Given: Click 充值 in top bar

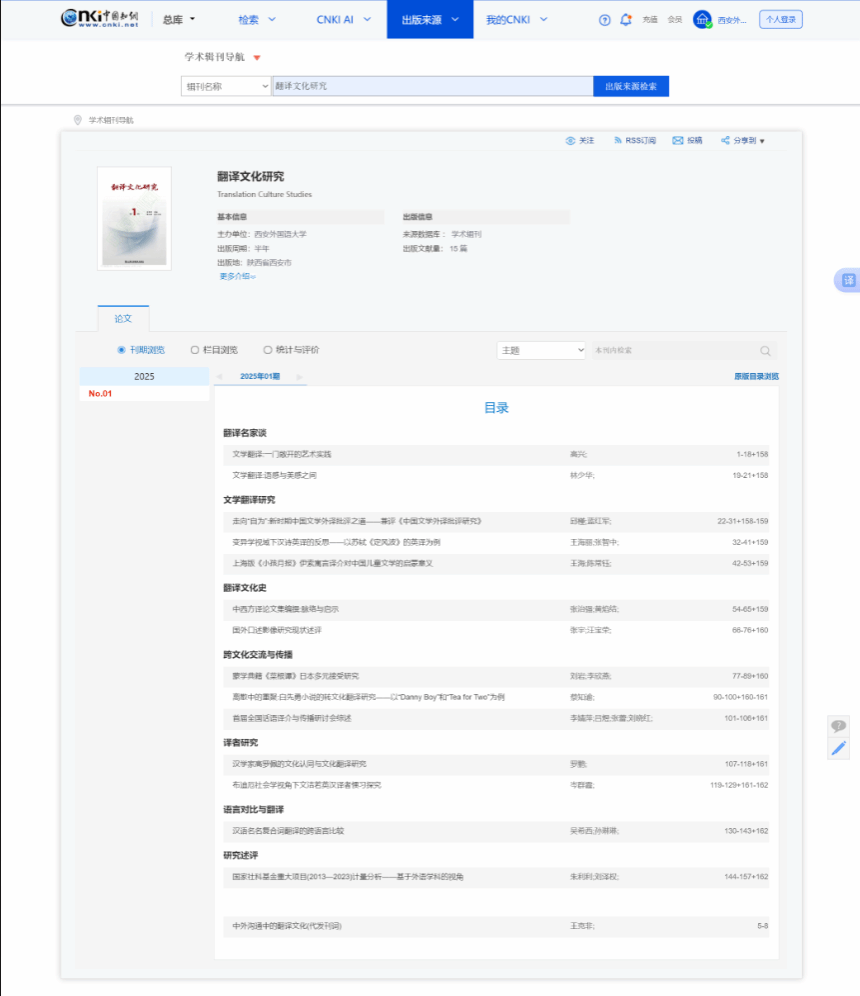Looking at the screenshot, I should tap(650, 20).
